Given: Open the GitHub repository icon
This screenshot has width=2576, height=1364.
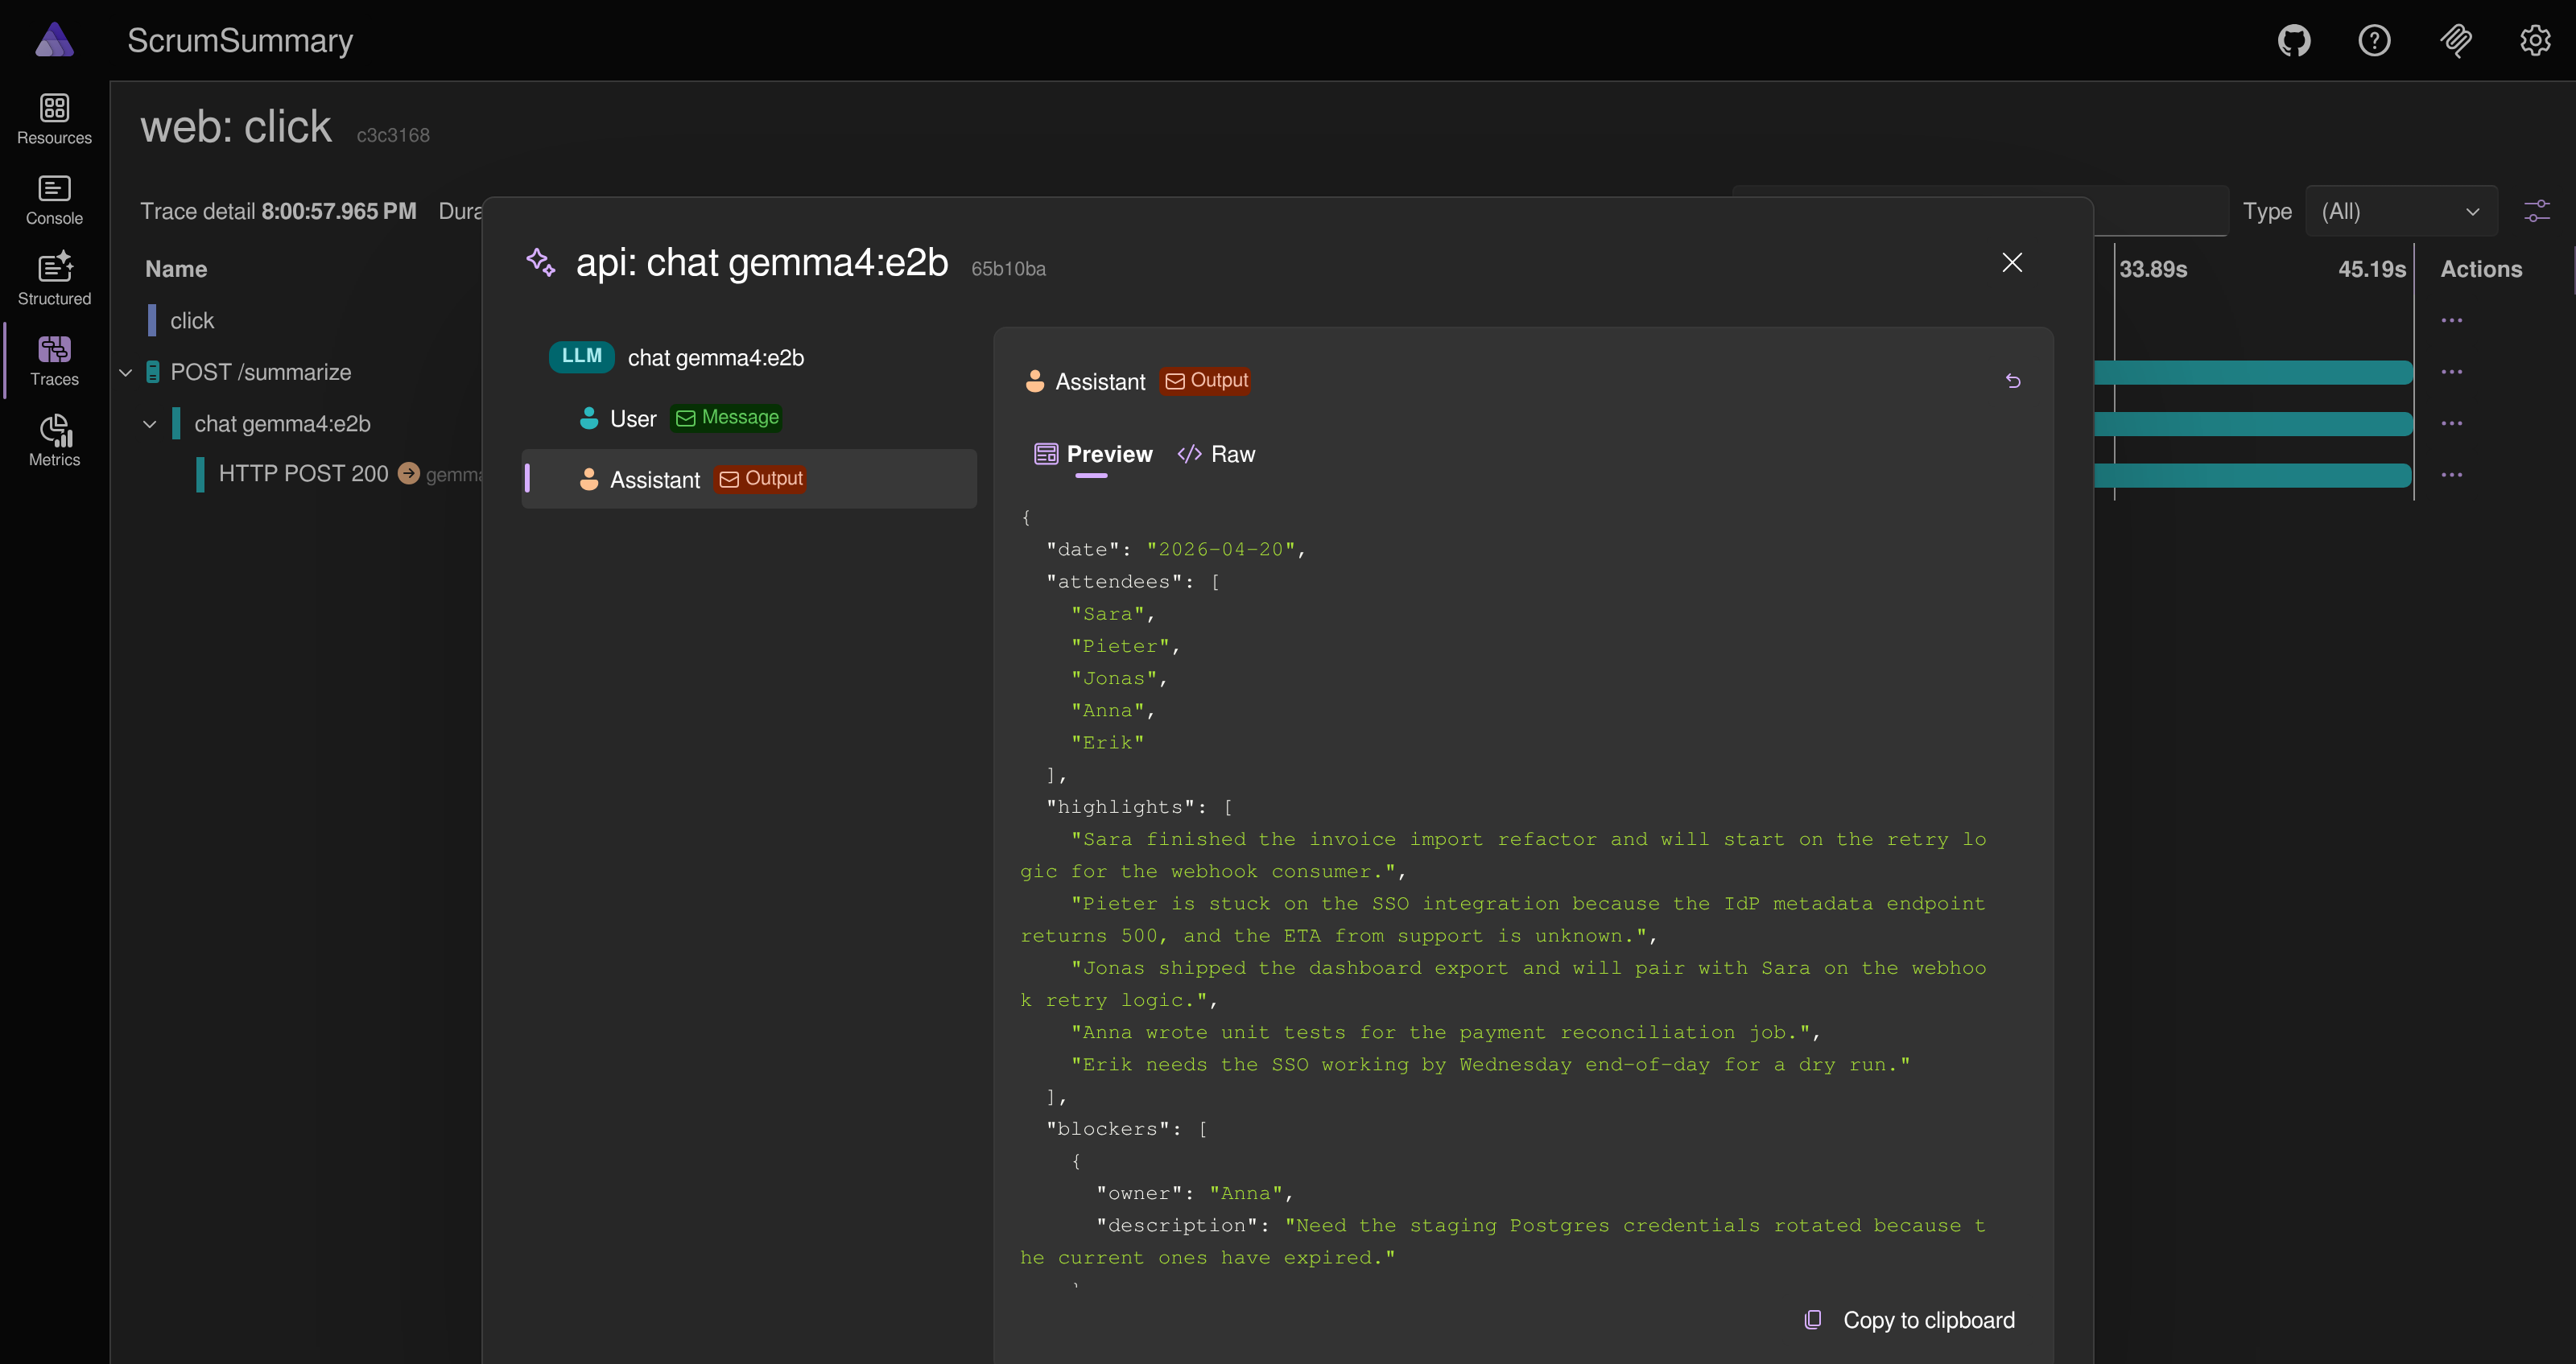Looking at the screenshot, I should (x=2294, y=40).
